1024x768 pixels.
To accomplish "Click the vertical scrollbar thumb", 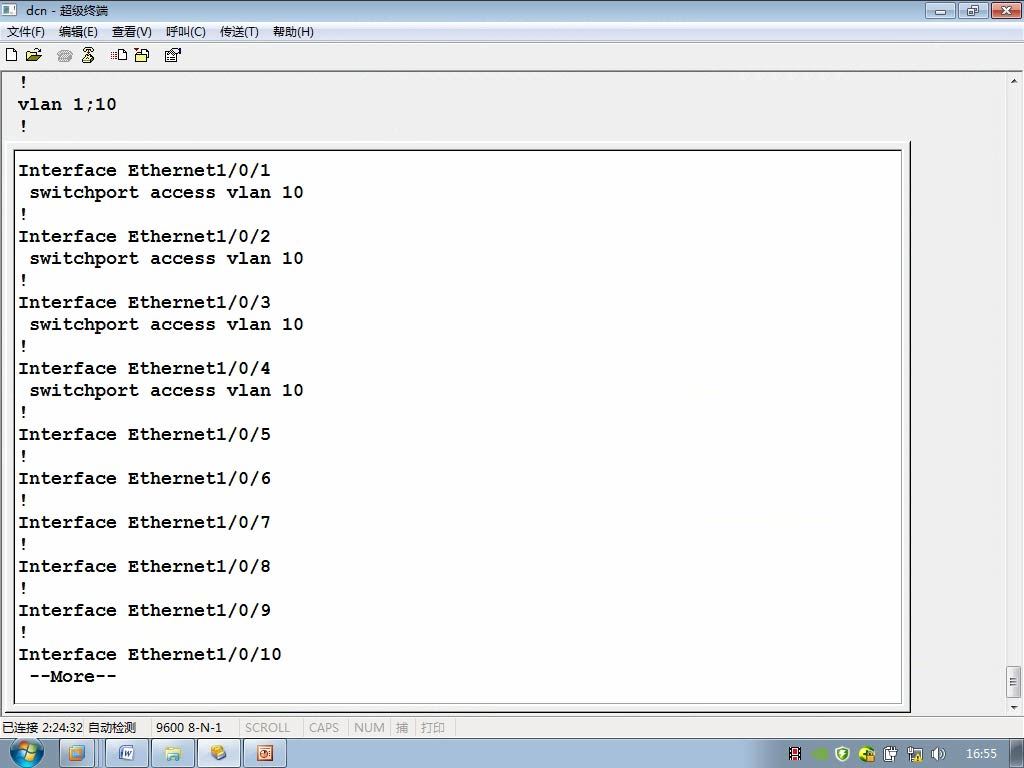I will click(1014, 682).
